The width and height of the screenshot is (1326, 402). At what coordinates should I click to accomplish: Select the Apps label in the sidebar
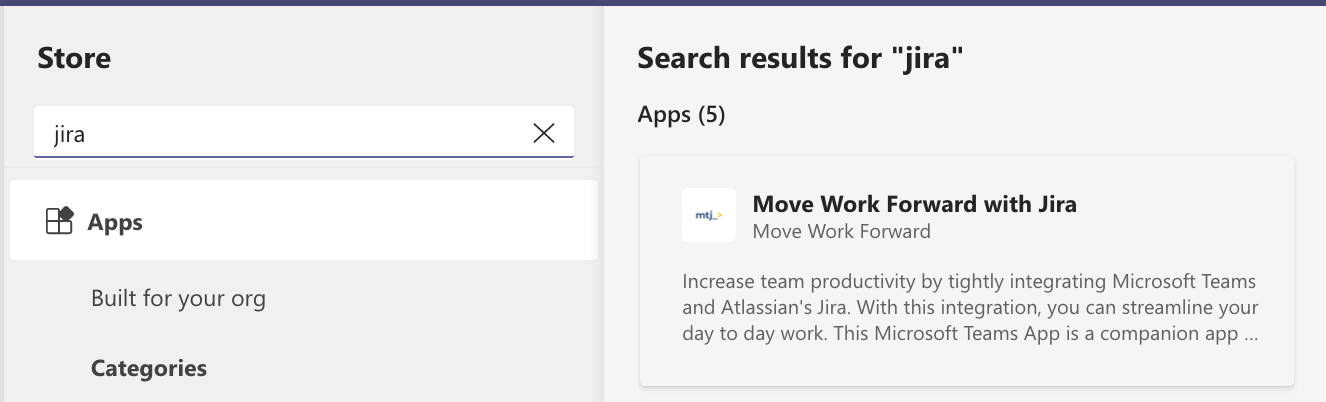click(115, 222)
